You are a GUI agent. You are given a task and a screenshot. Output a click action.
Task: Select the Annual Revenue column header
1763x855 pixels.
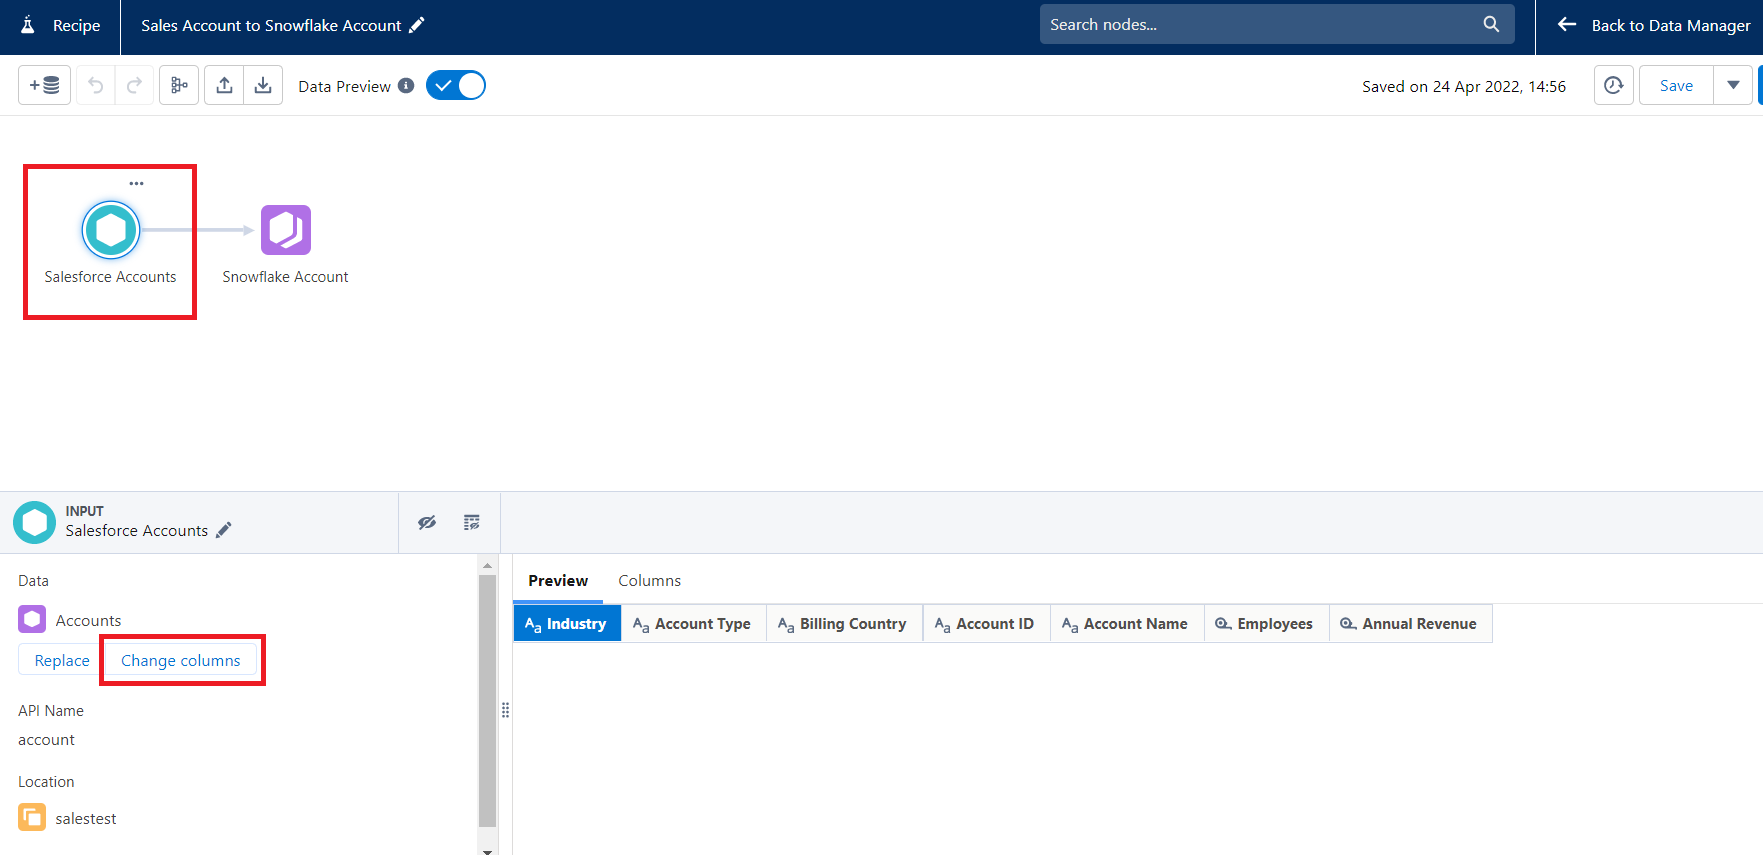click(1410, 624)
